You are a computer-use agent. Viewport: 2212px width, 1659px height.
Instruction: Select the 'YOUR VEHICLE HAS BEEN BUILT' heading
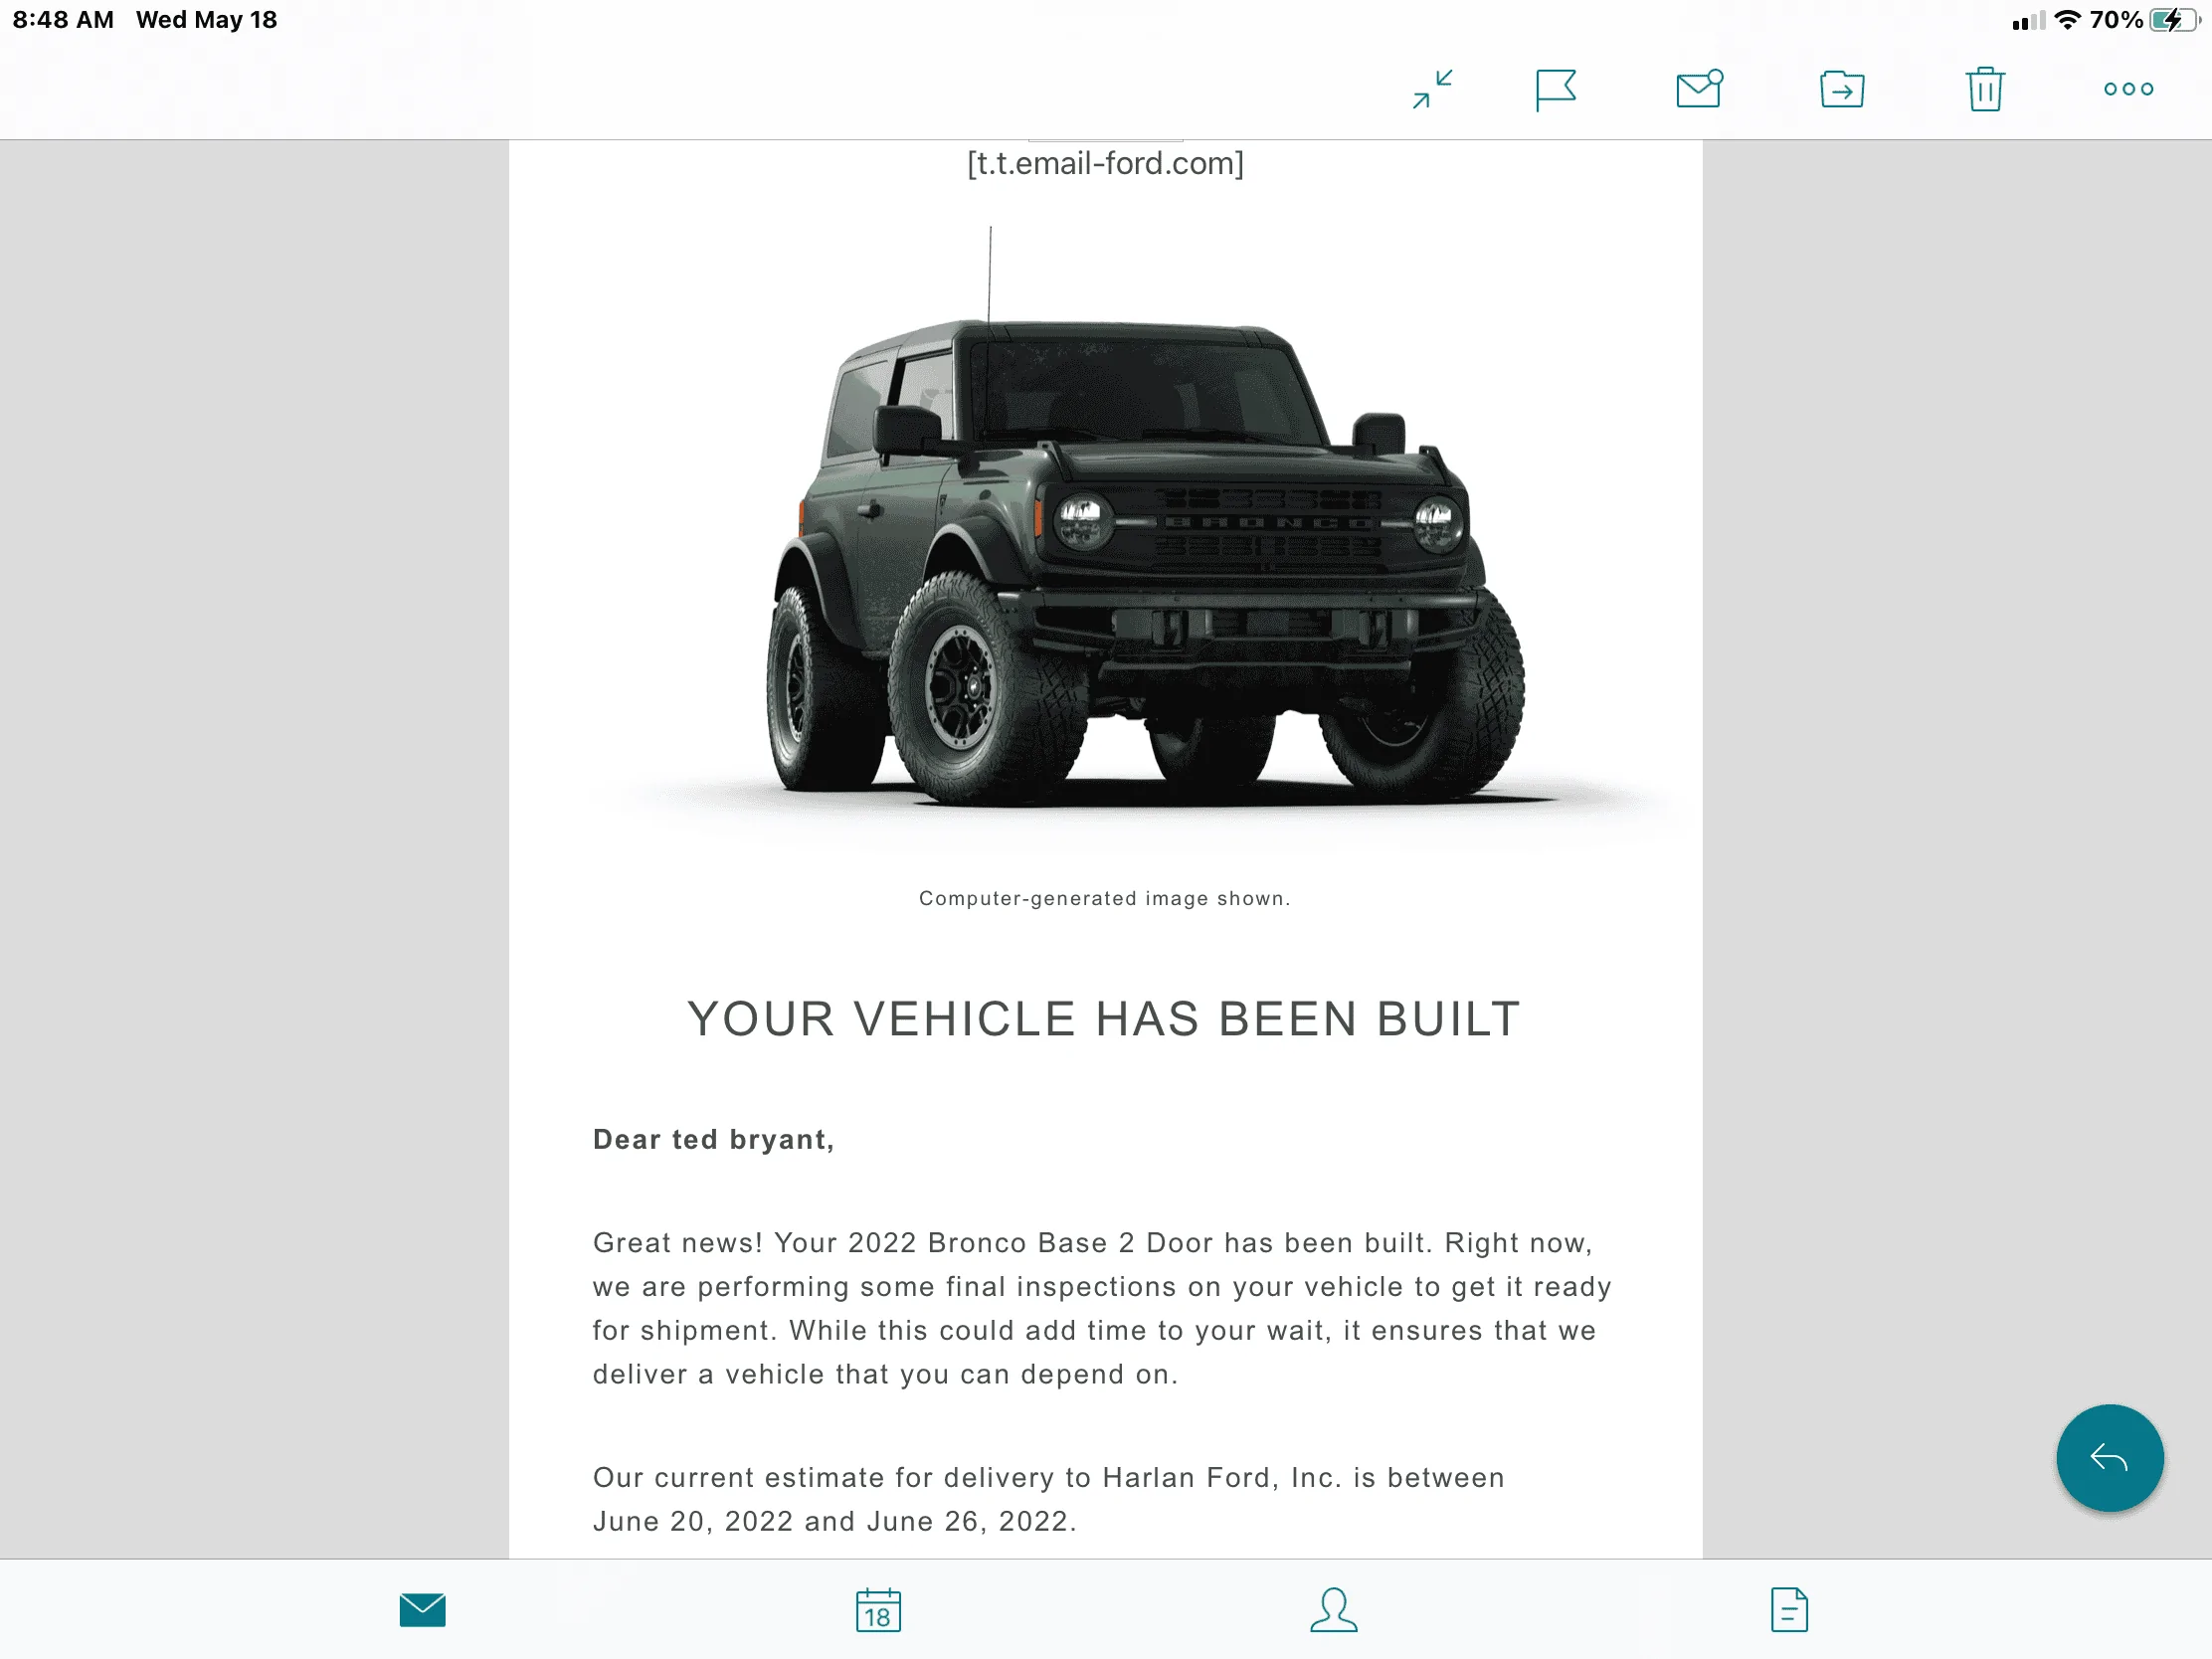click(1105, 1019)
